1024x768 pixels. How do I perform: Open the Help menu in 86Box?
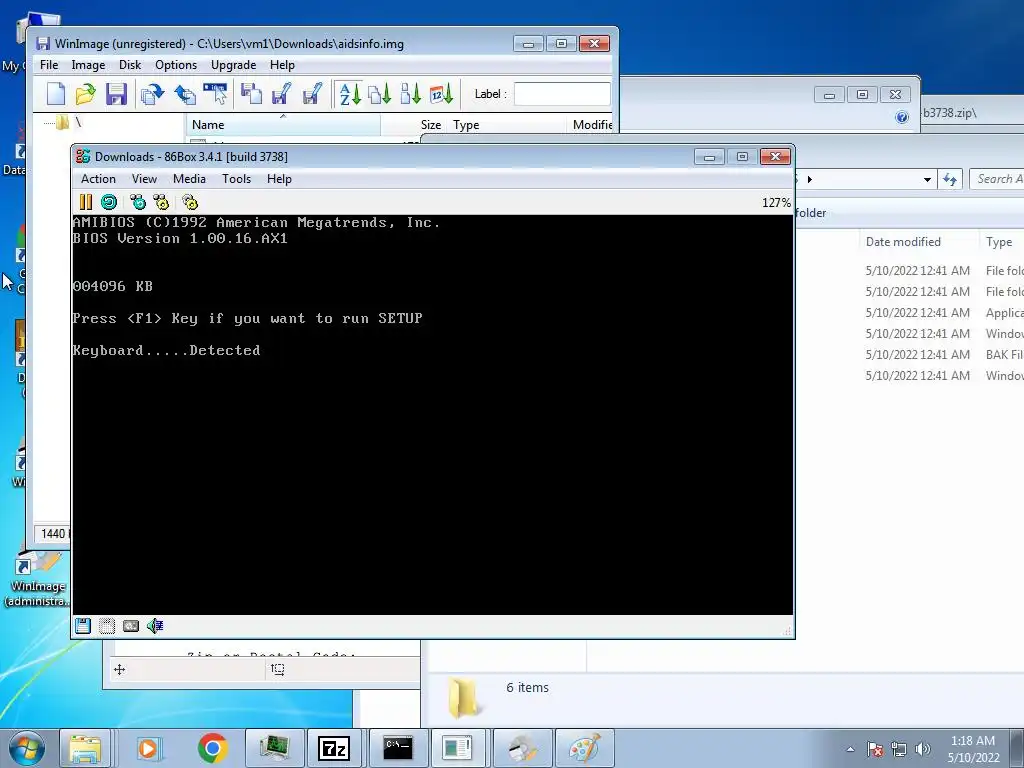(279, 179)
